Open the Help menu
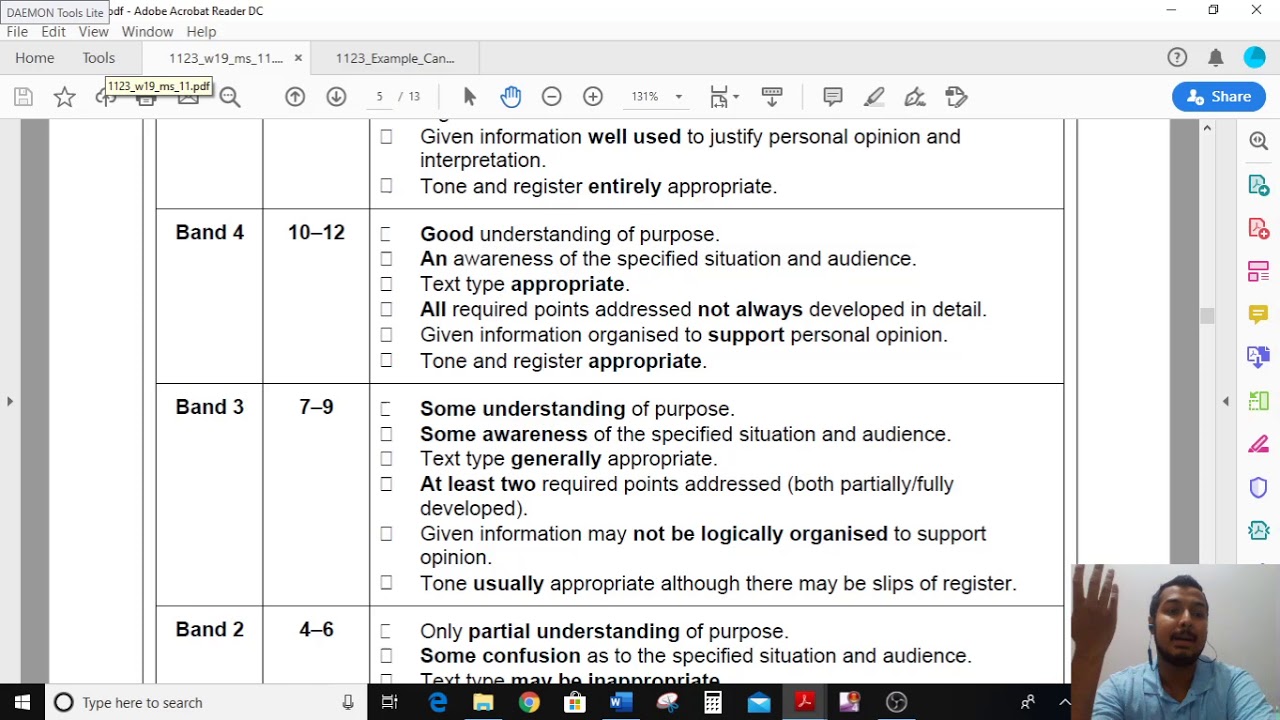Viewport: 1280px width, 720px height. [x=201, y=32]
